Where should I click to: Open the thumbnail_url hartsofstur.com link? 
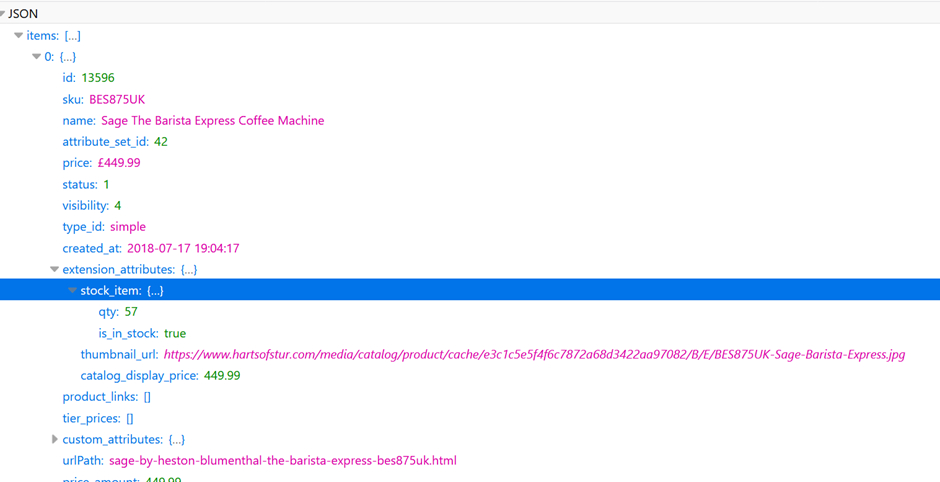(x=534, y=355)
